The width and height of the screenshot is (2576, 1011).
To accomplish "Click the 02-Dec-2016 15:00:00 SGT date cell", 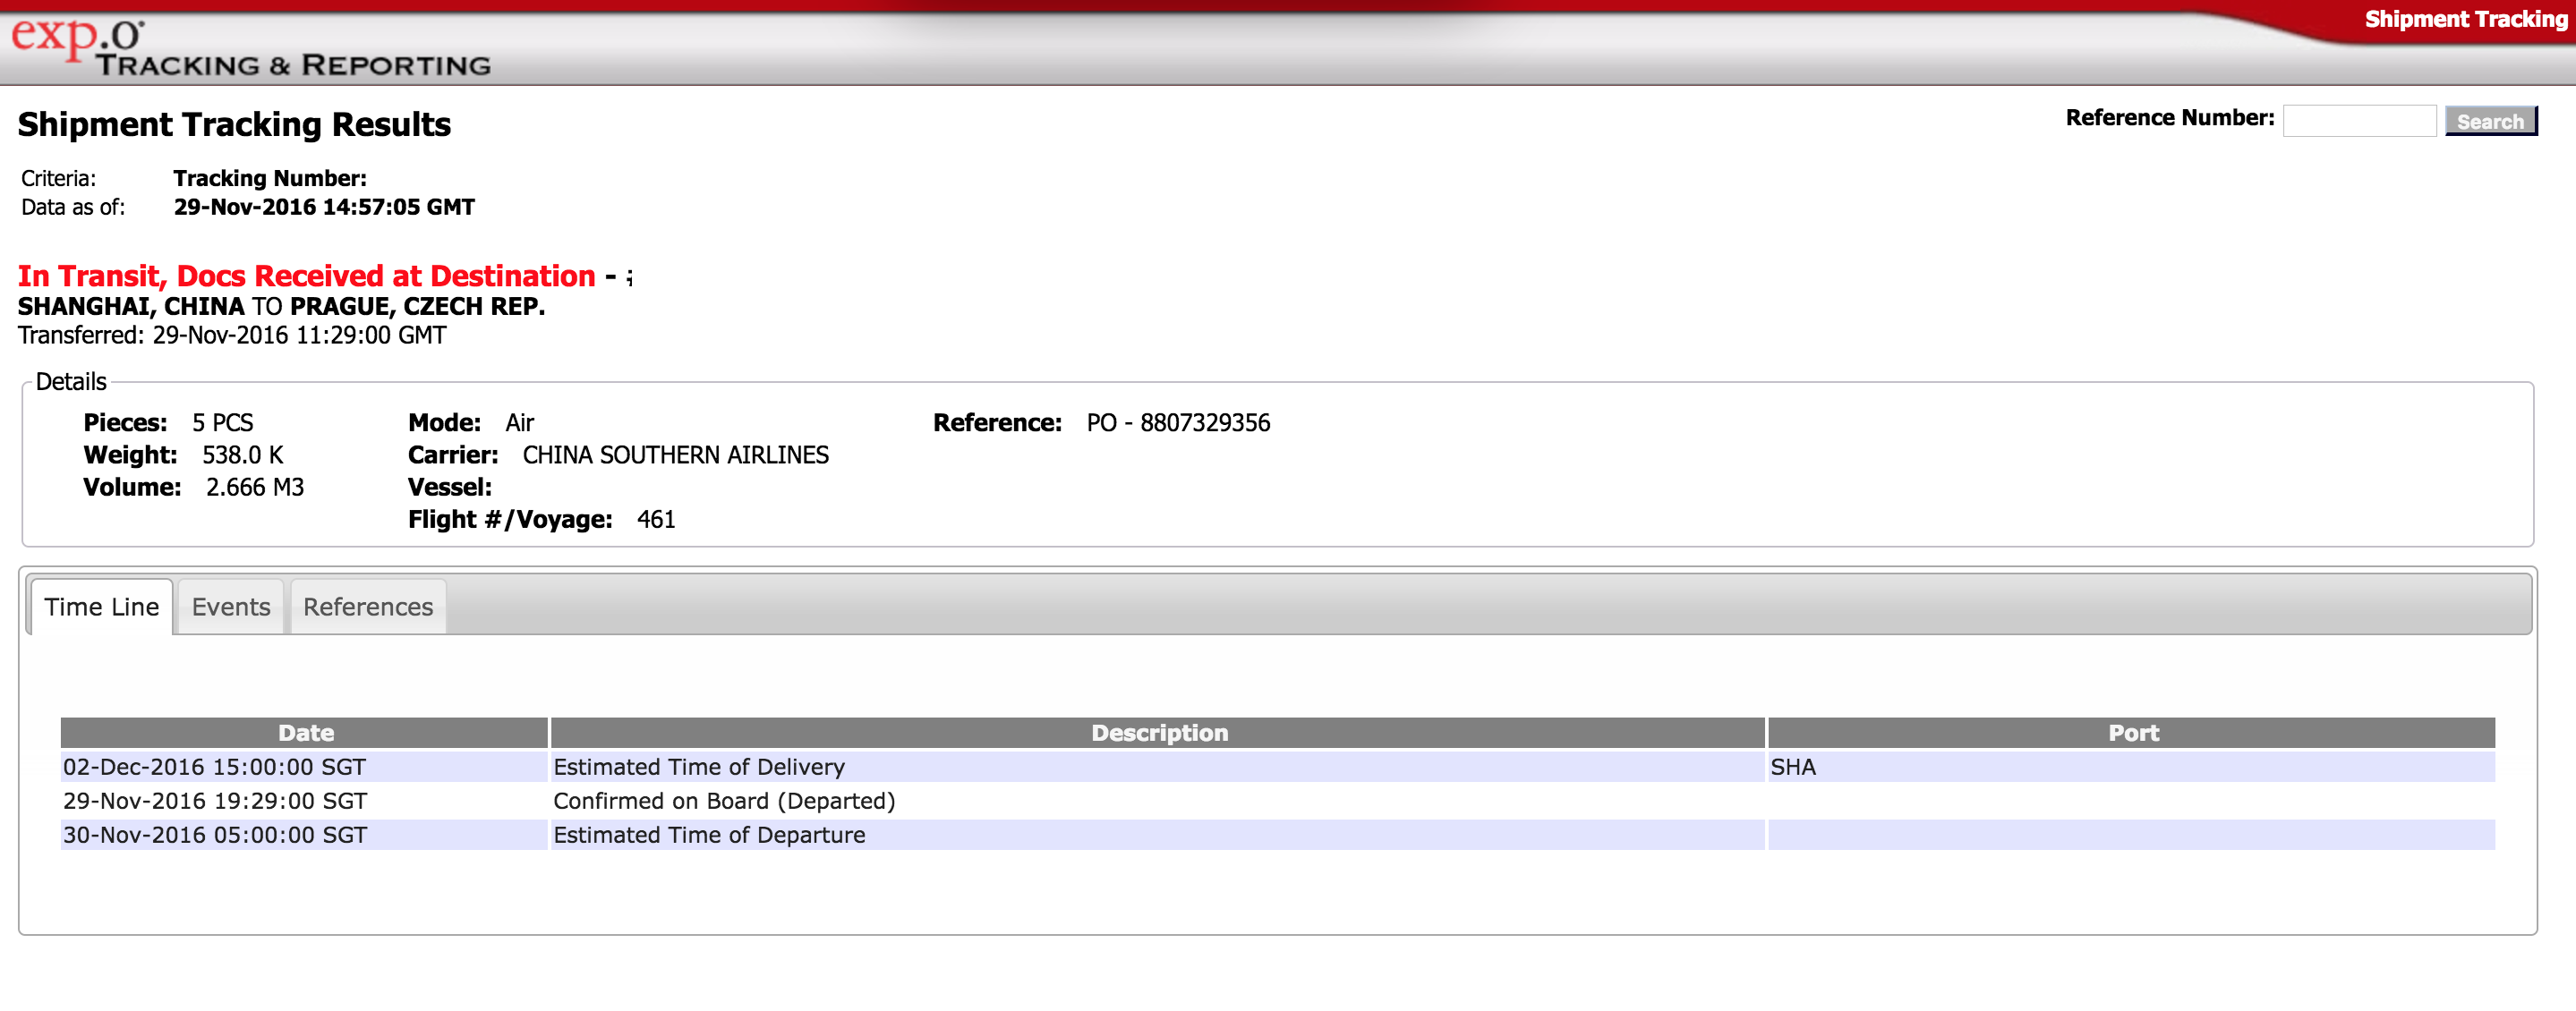I will pyautogui.click(x=214, y=767).
